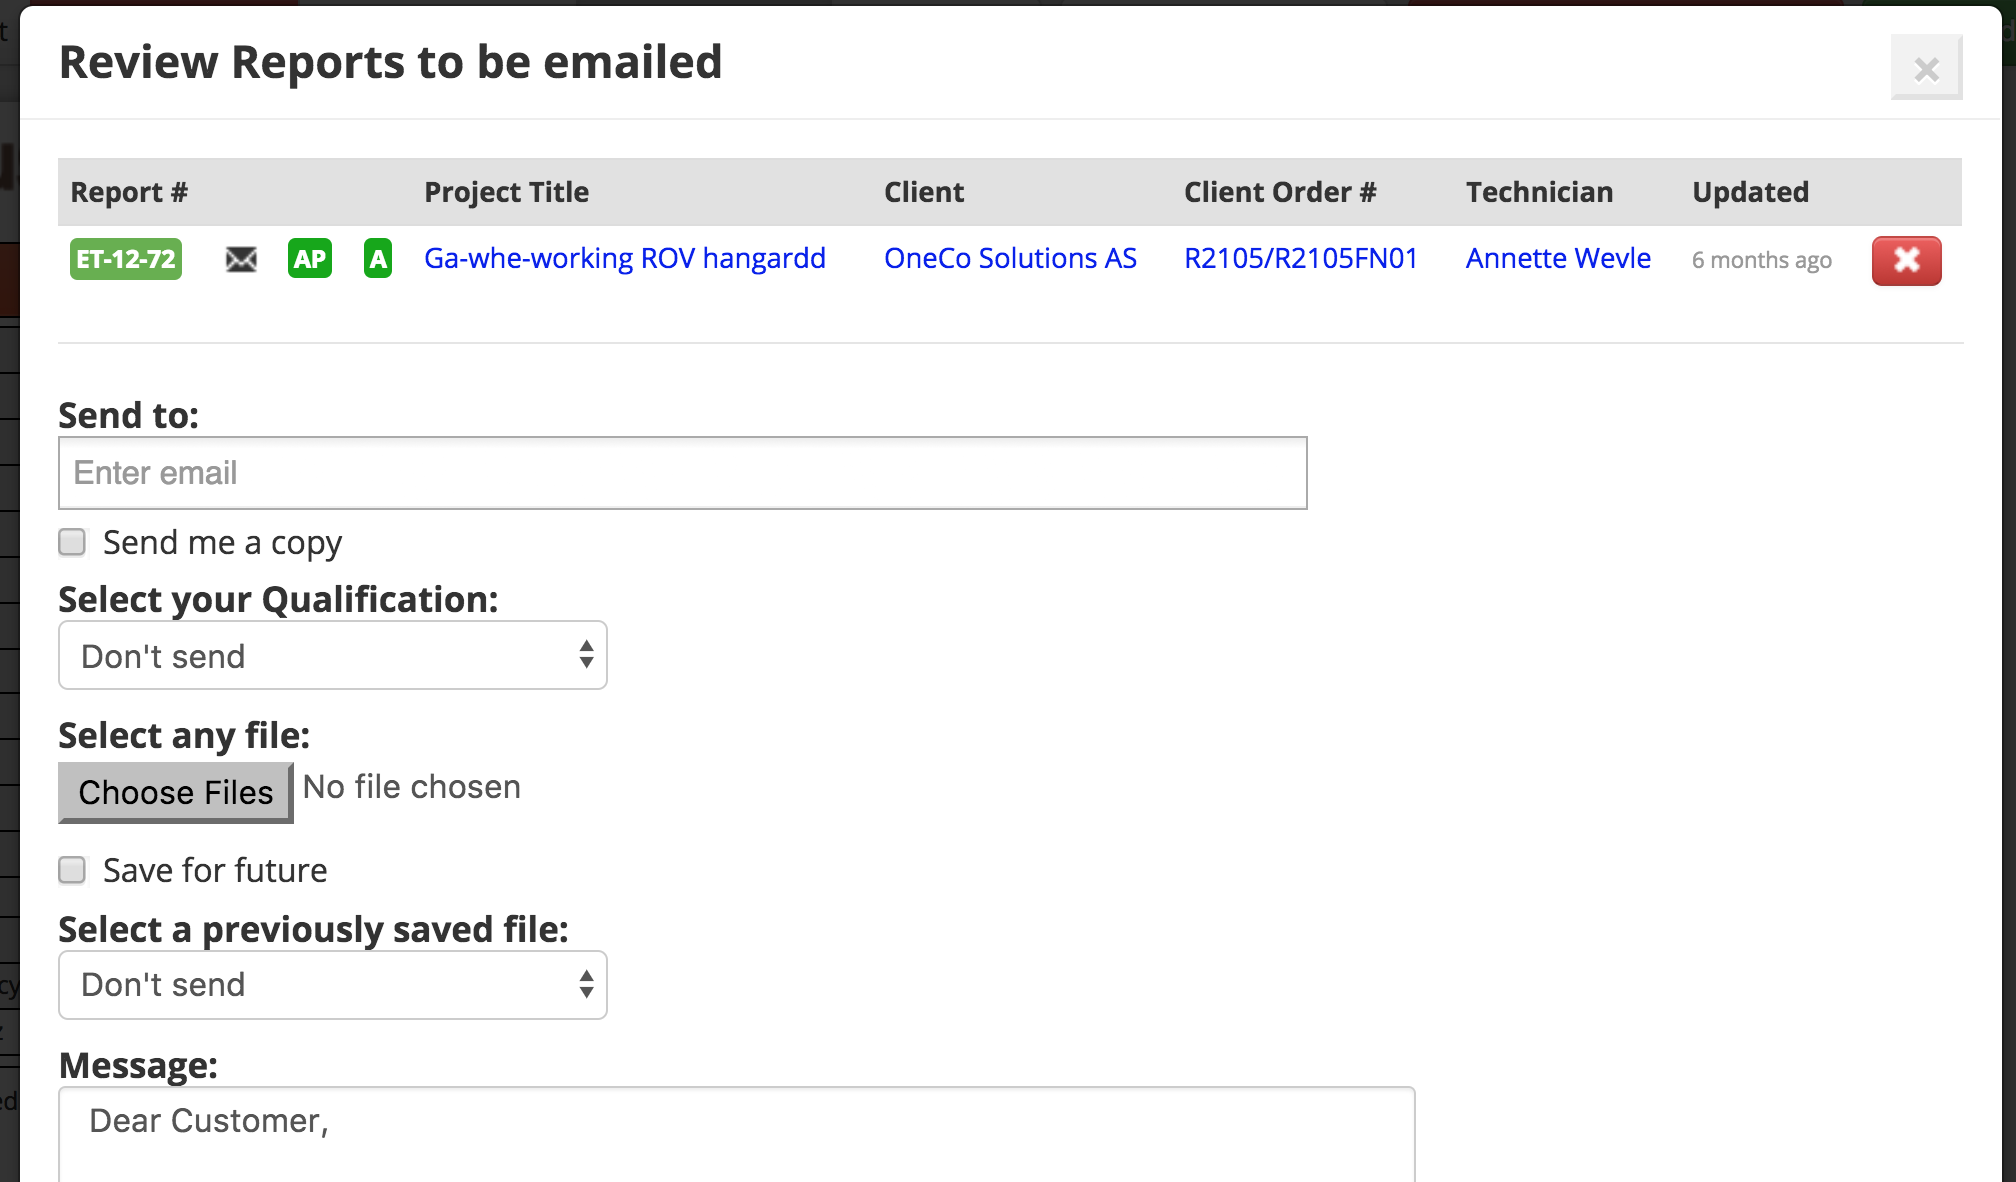Image resolution: width=2016 pixels, height=1182 pixels.
Task: Open the Ga-whe-working ROV hangardd project link
Action: pos(625,258)
